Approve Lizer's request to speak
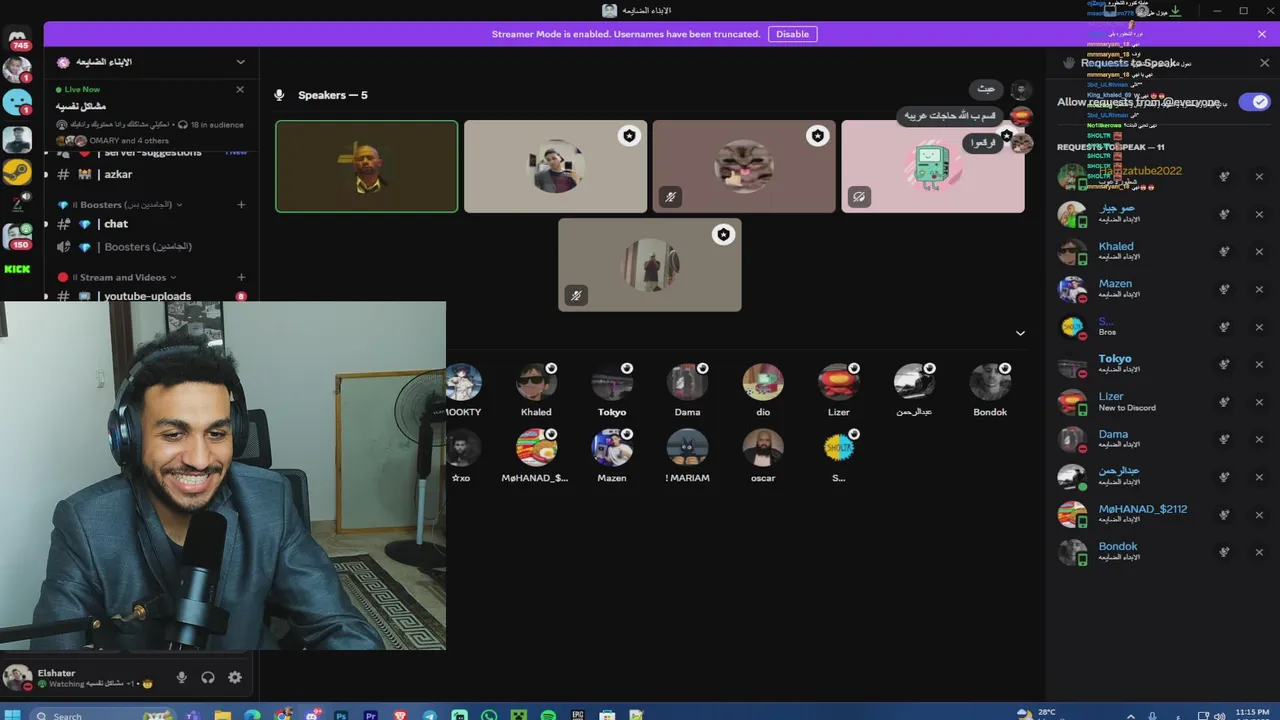 (x=1224, y=402)
